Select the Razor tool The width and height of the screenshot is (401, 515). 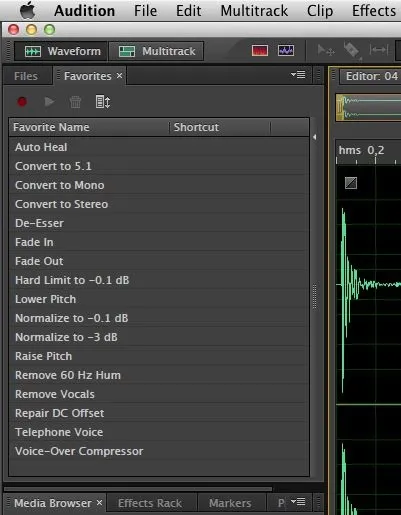click(352, 51)
